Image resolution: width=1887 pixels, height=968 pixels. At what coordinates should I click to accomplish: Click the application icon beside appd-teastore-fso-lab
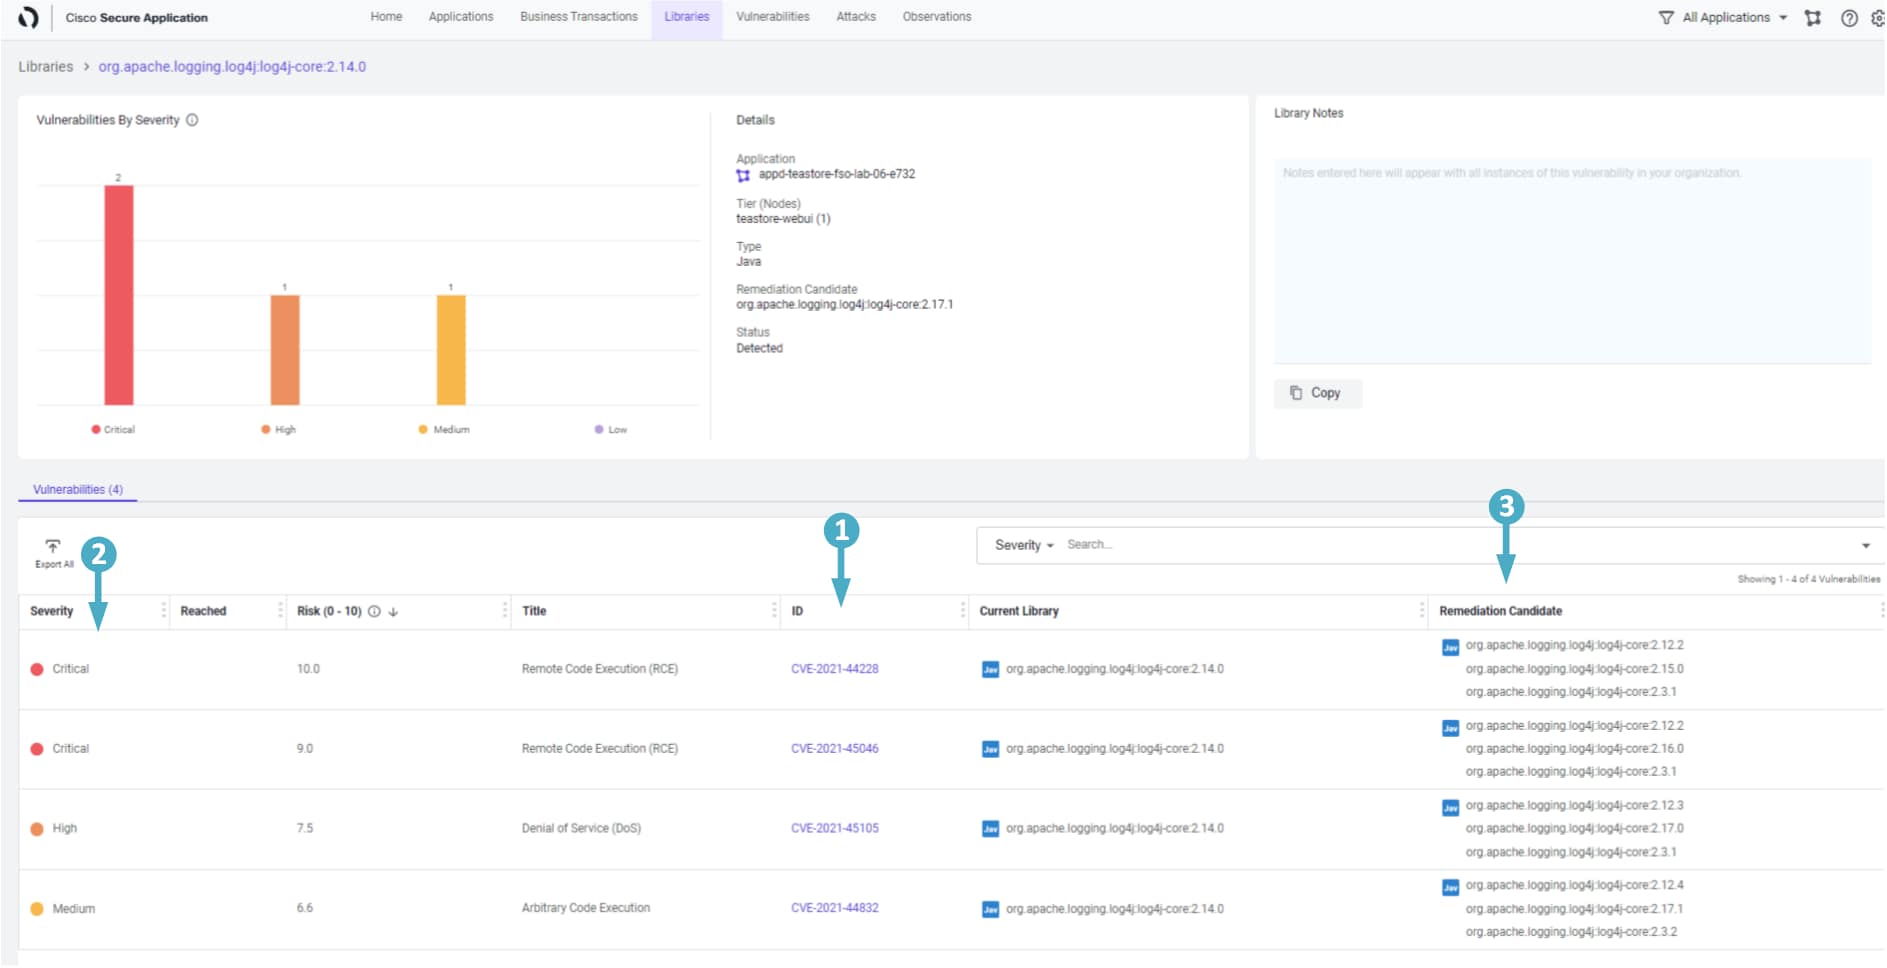tap(743, 175)
